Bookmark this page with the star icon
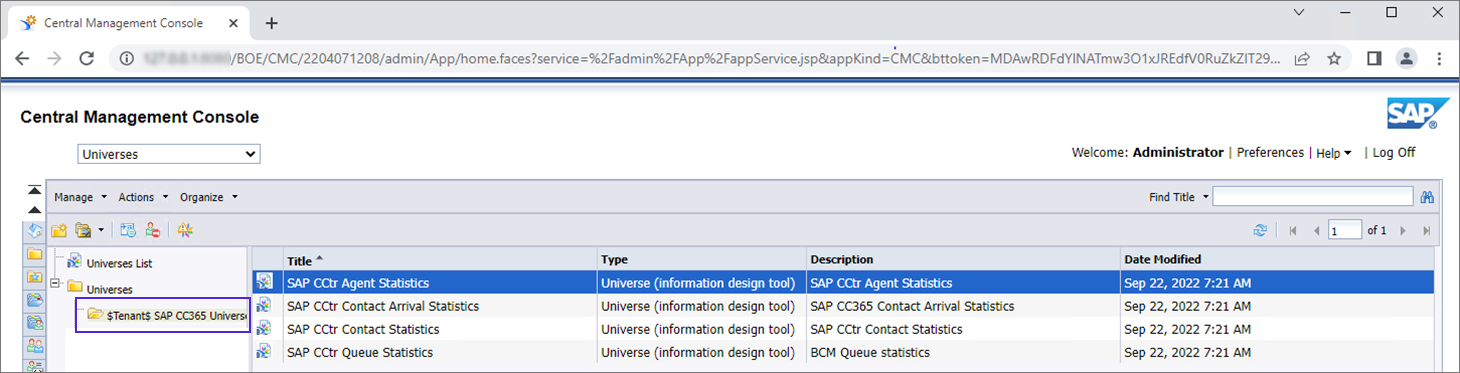The width and height of the screenshot is (1460, 373). 1334,59
